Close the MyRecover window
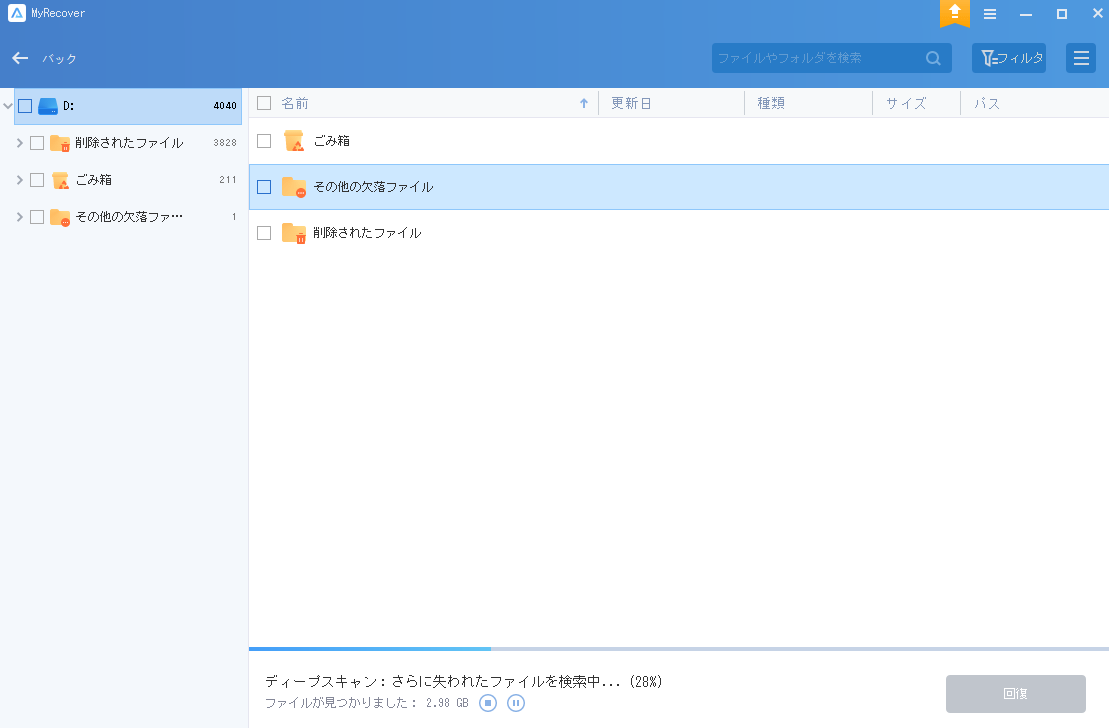1109x728 pixels. [x=1098, y=13]
